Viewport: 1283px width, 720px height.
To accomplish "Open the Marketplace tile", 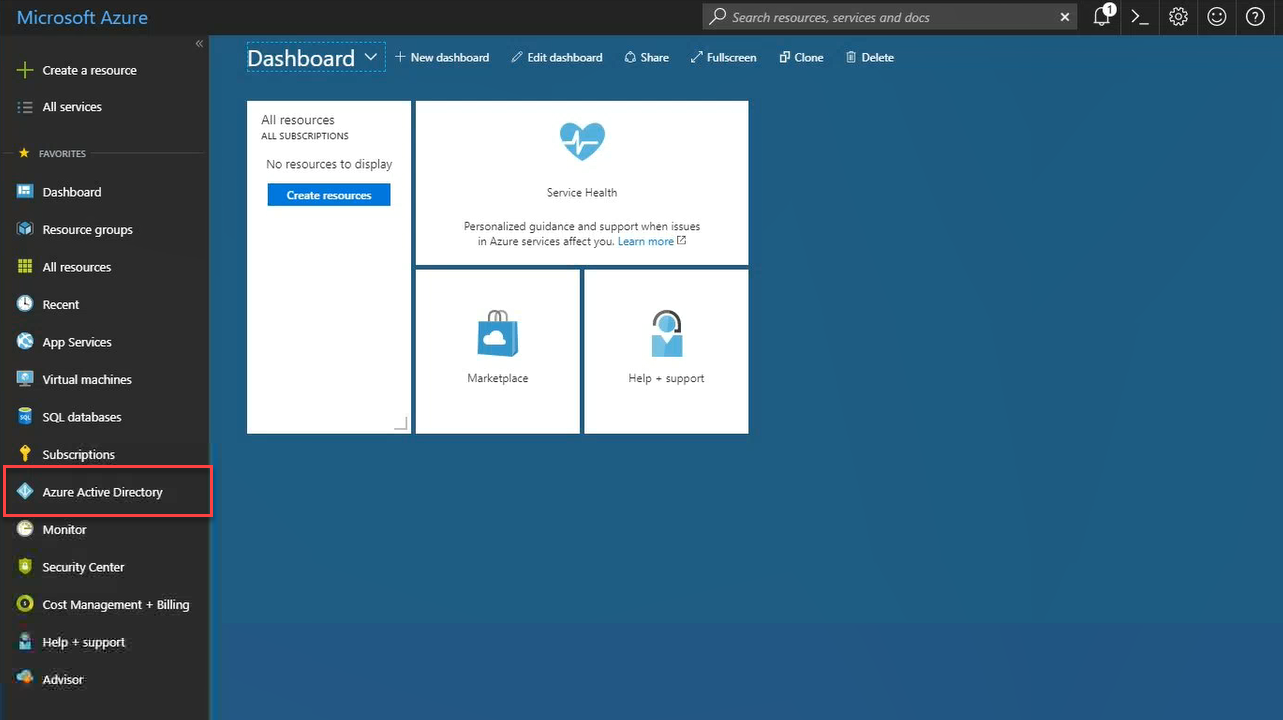I will [498, 351].
